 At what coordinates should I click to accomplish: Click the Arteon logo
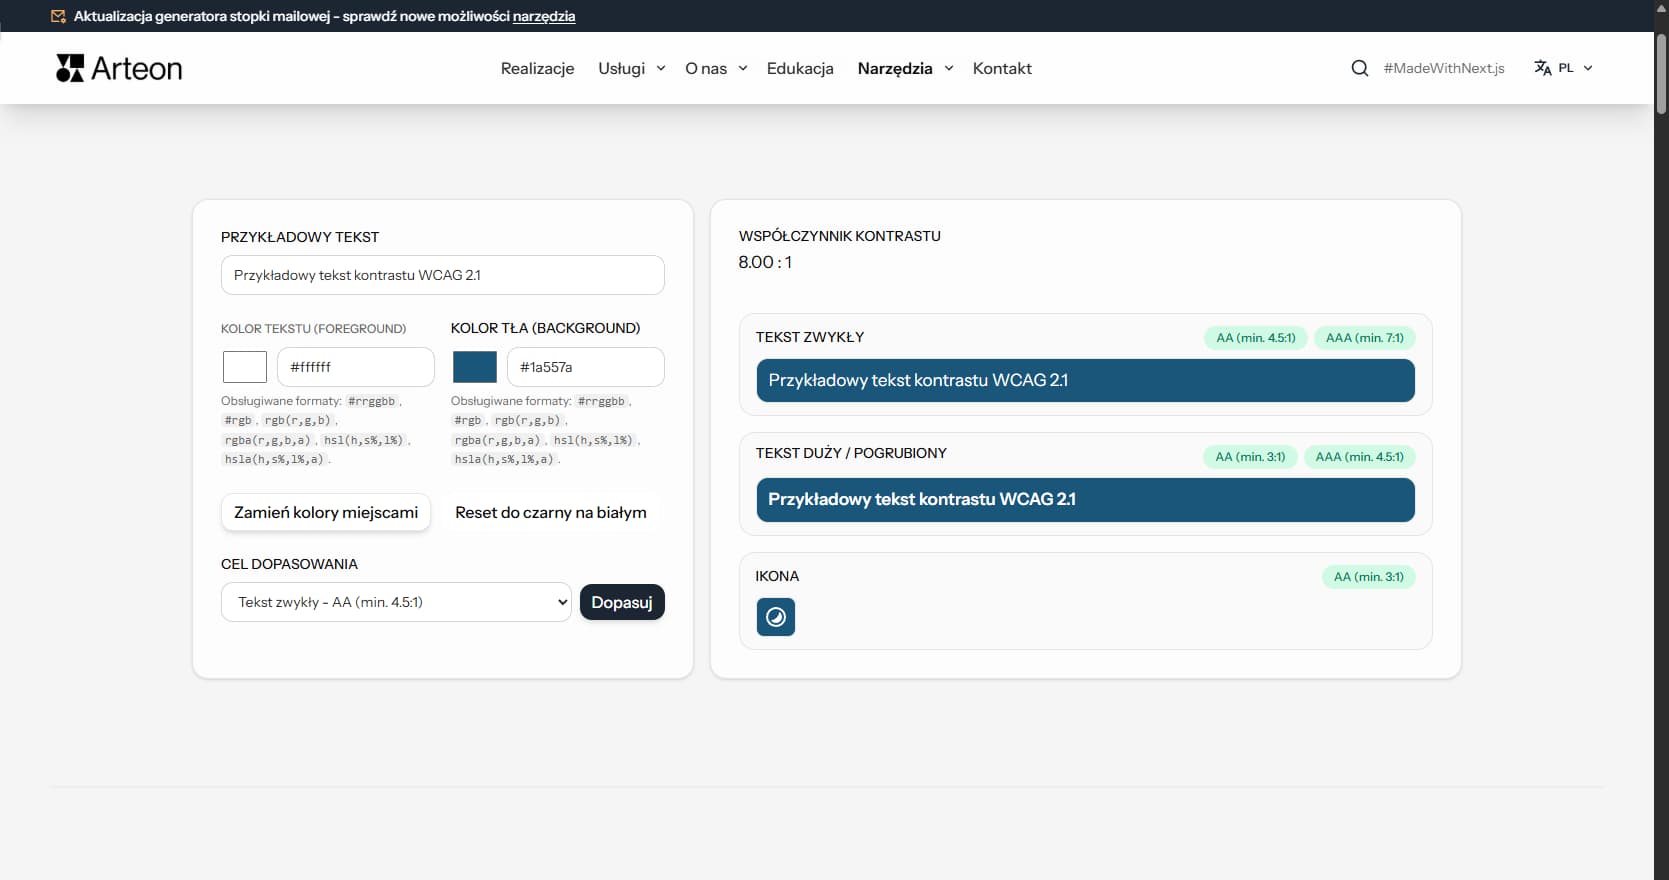(119, 68)
